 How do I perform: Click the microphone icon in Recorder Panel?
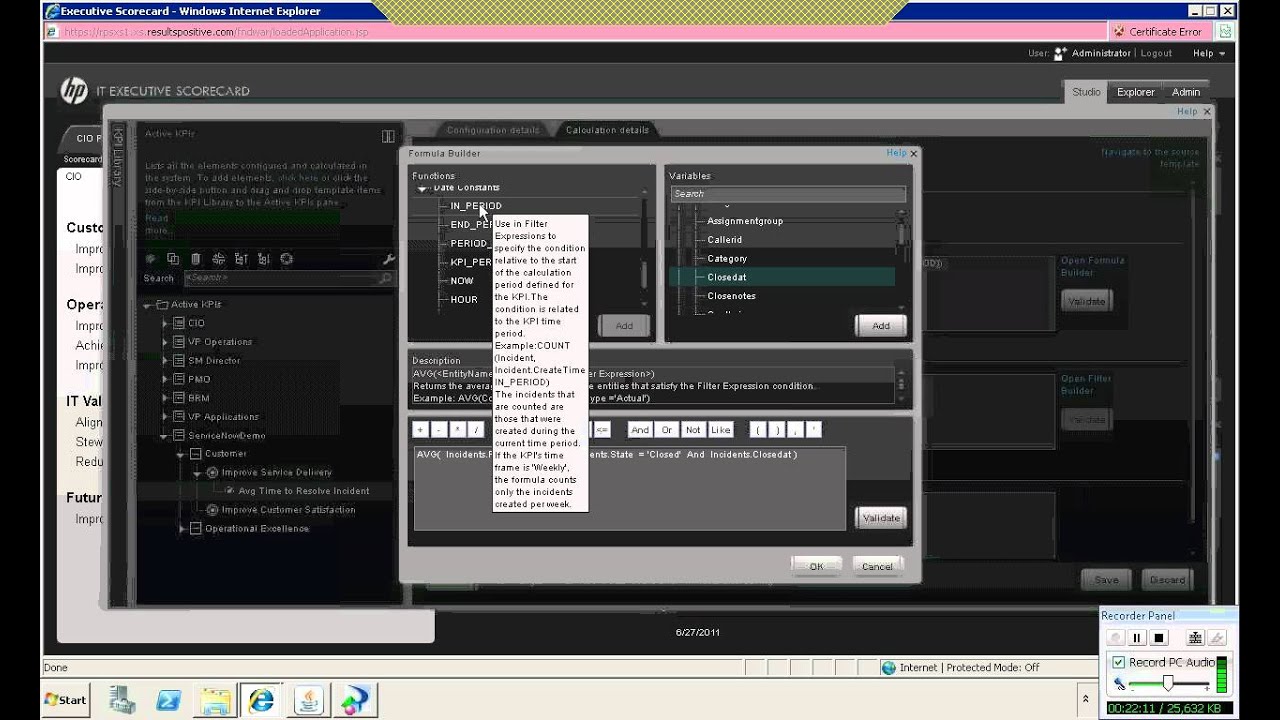point(1119,684)
